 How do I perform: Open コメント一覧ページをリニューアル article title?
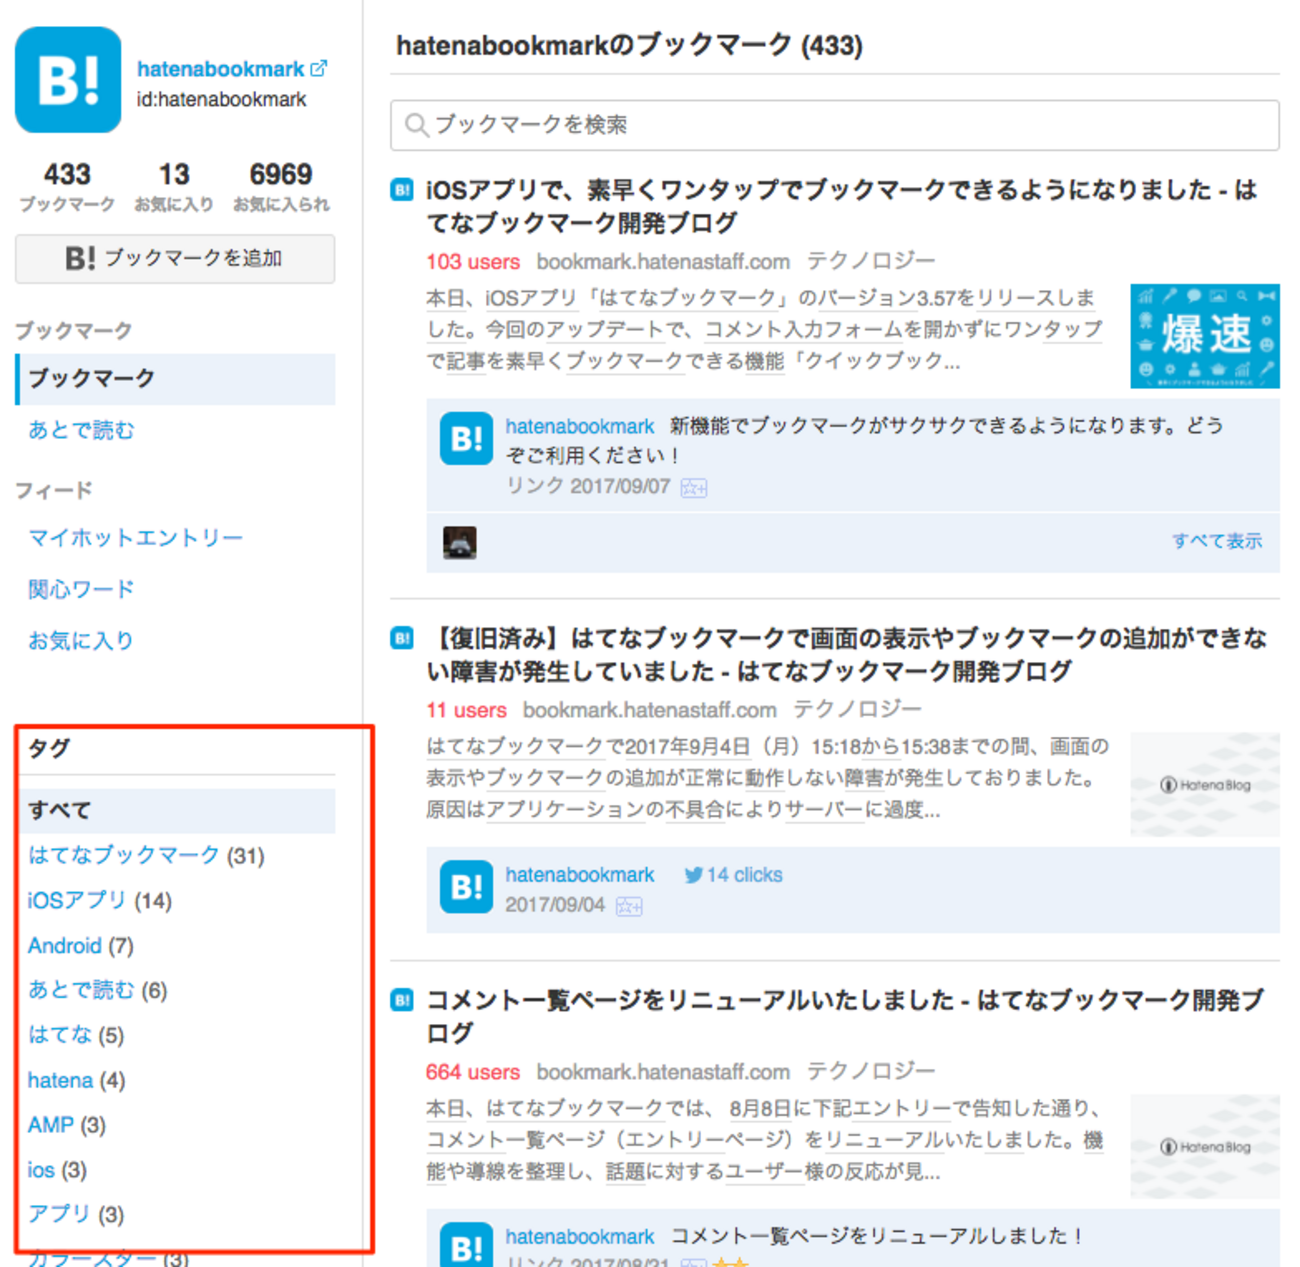845,1016
